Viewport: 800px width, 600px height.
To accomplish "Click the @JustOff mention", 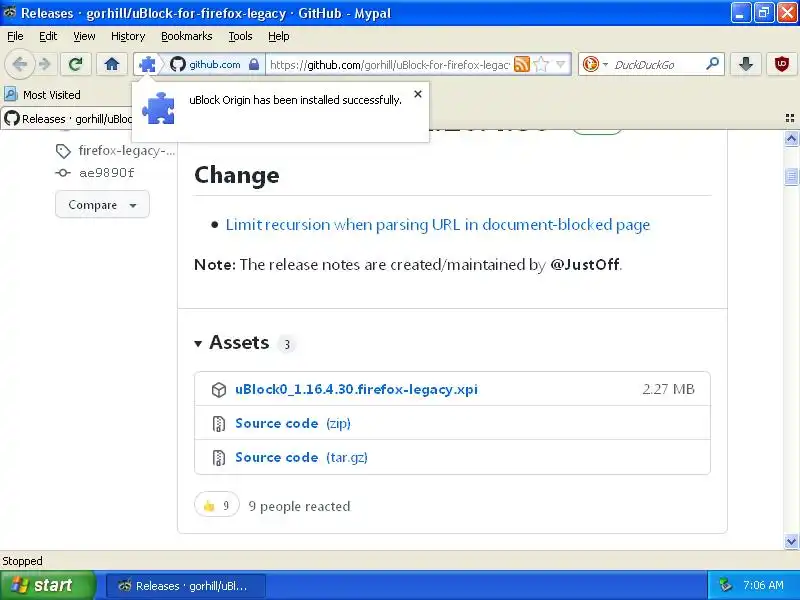I will click(x=585, y=264).
